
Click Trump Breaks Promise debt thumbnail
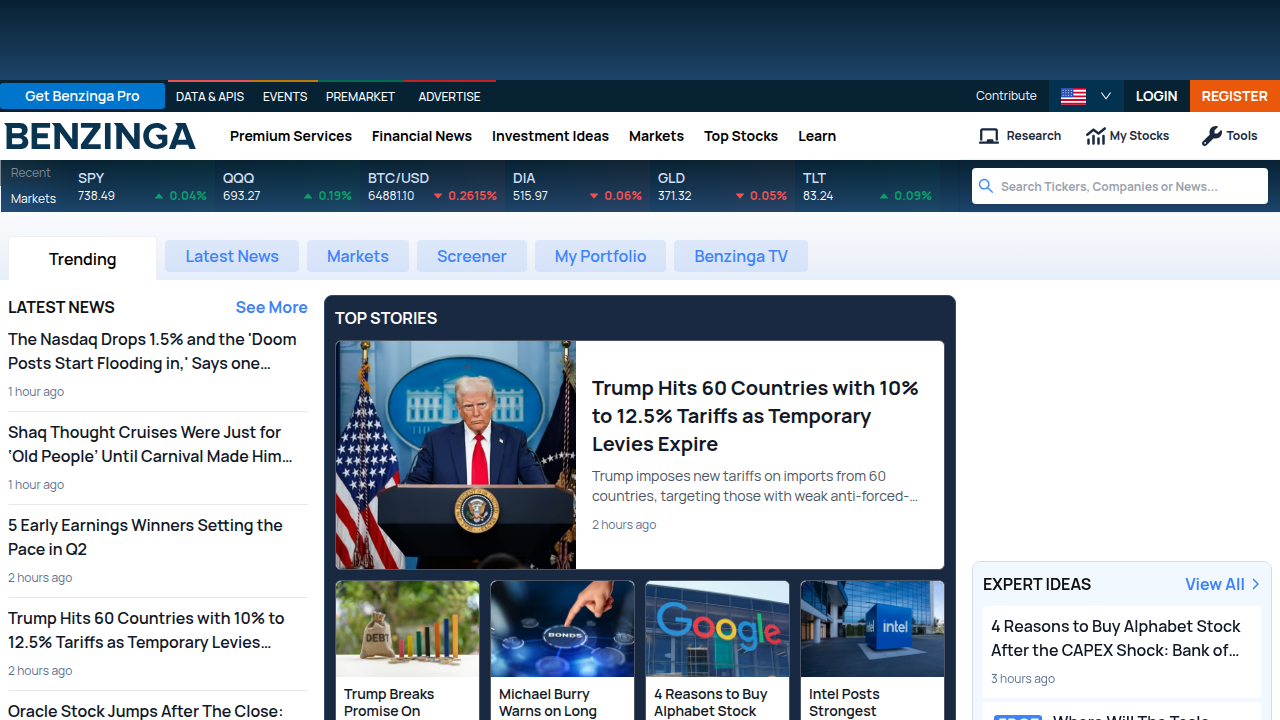(407, 629)
